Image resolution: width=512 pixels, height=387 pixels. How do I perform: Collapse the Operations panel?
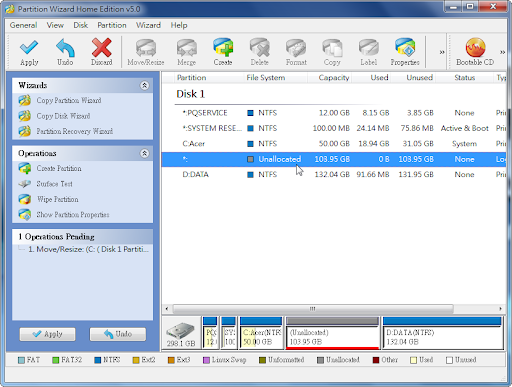click(x=144, y=153)
